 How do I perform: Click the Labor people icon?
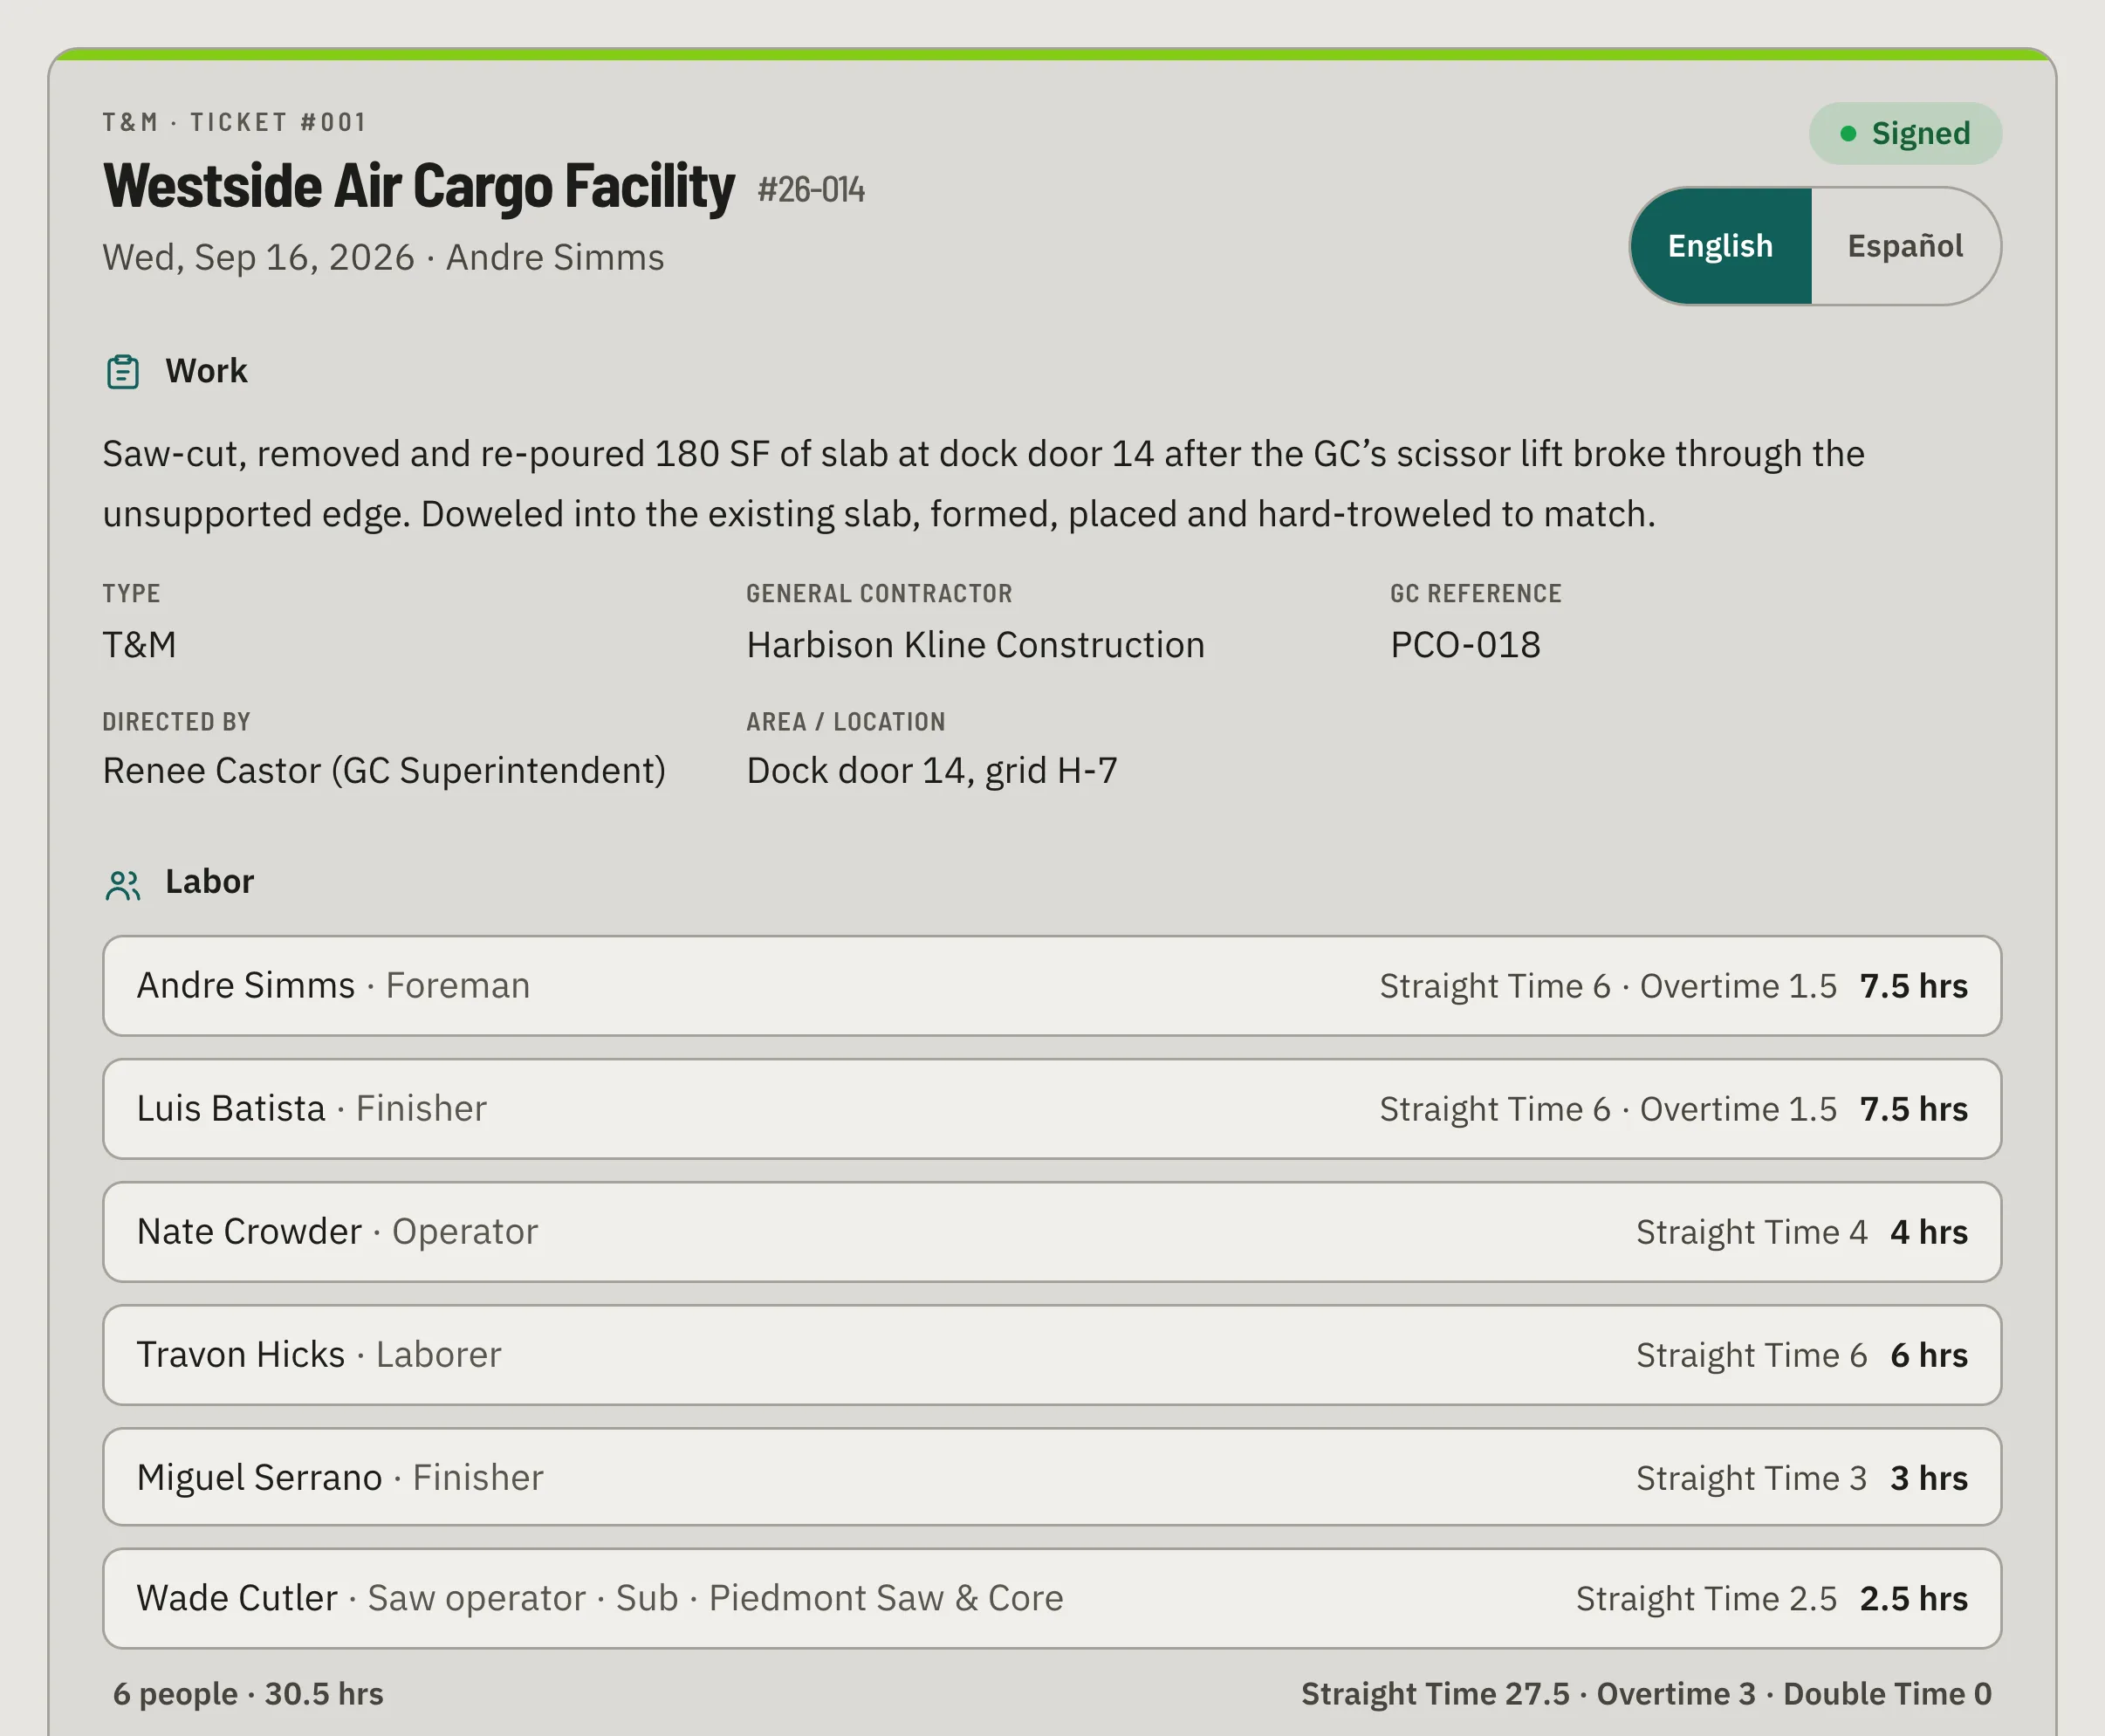point(123,884)
